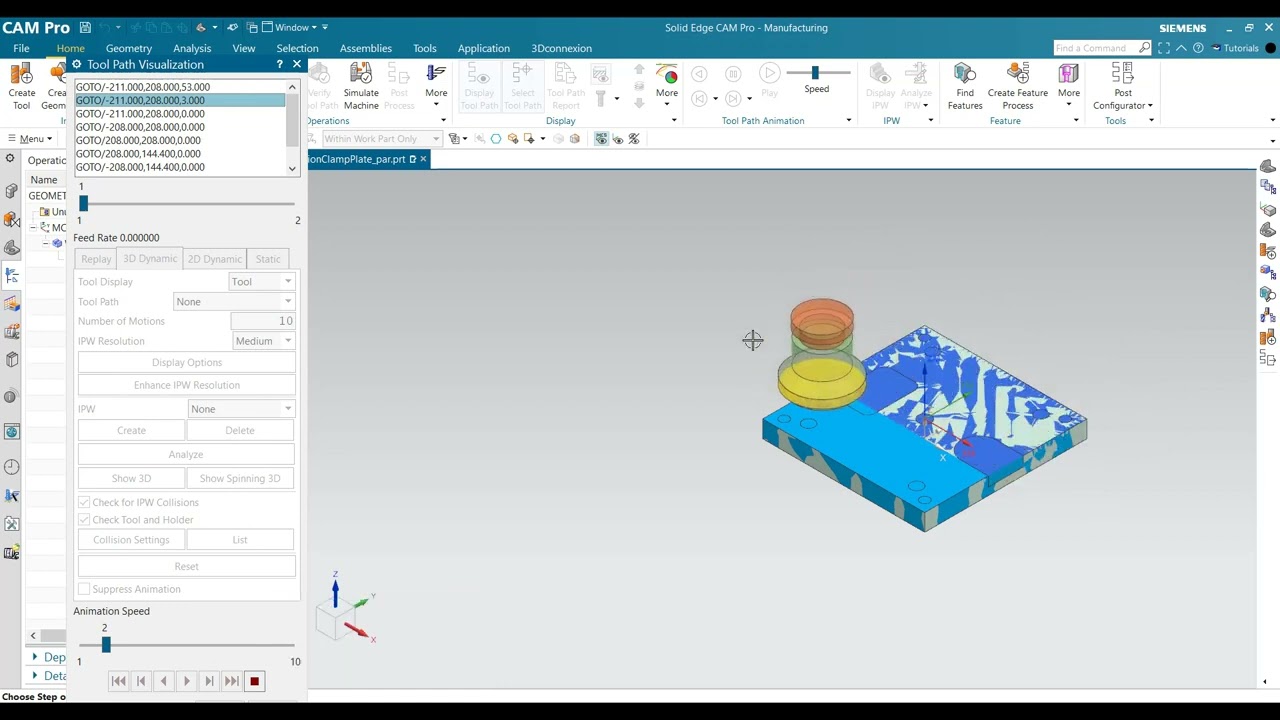Image resolution: width=1280 pixels, height=720 pixels.
Task: Click the Reset button
Action: point(187,566)
